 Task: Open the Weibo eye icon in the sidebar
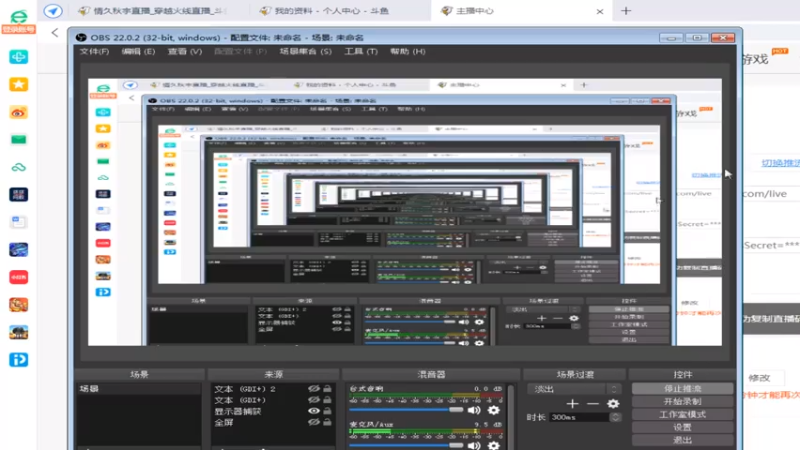click(18, 112)
